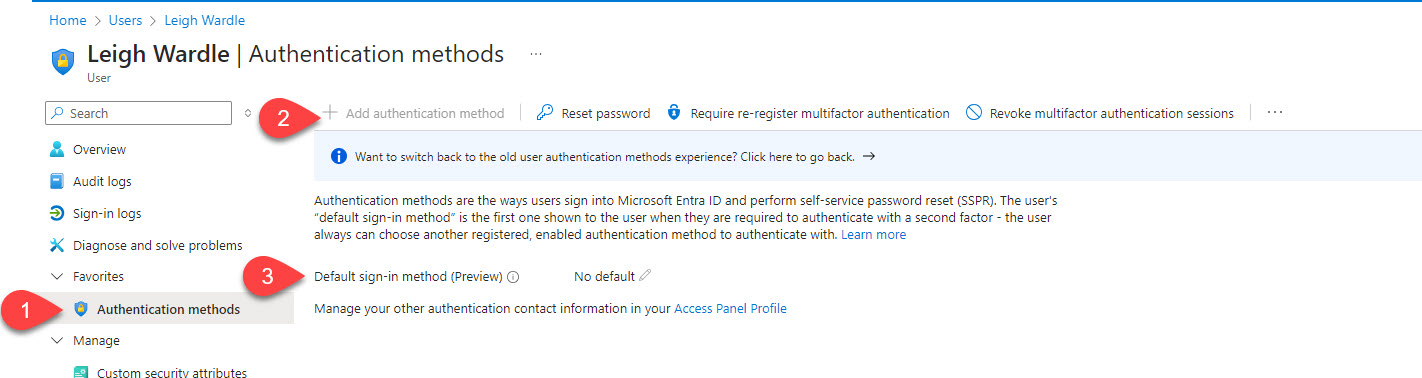Viewport: 1422px width, 378px height.
Task: Click the Sign-in logs circular arrow icon
Action: pos(57,213)
